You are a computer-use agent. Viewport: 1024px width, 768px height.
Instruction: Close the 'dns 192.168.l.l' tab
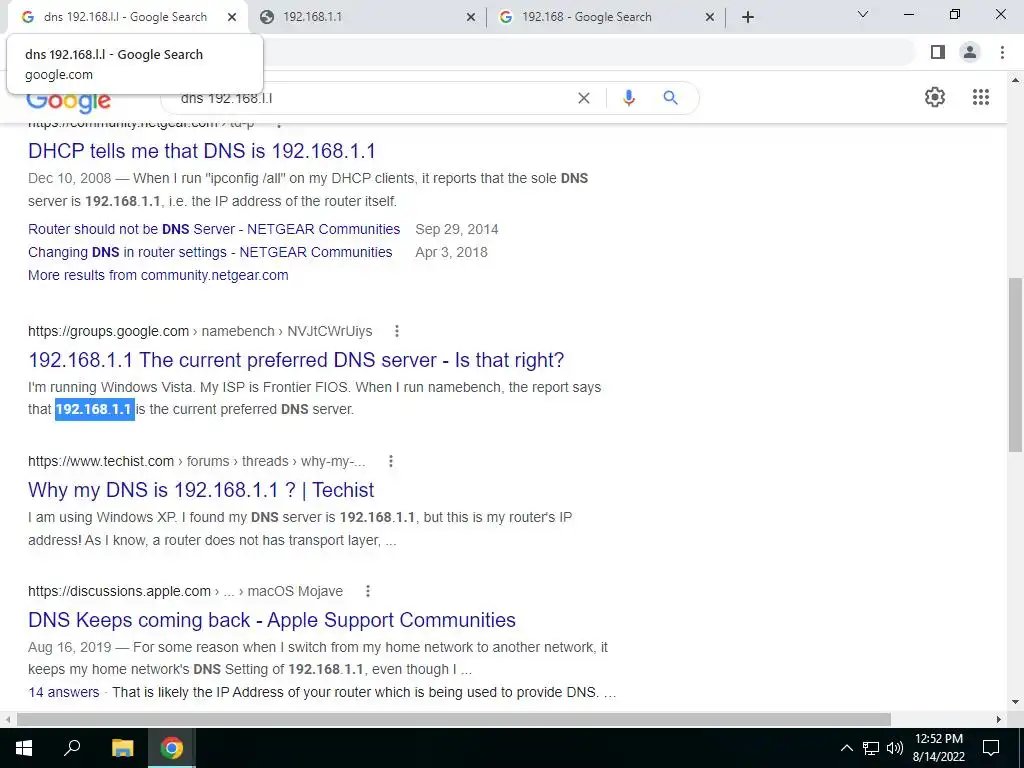coord(232,18)
